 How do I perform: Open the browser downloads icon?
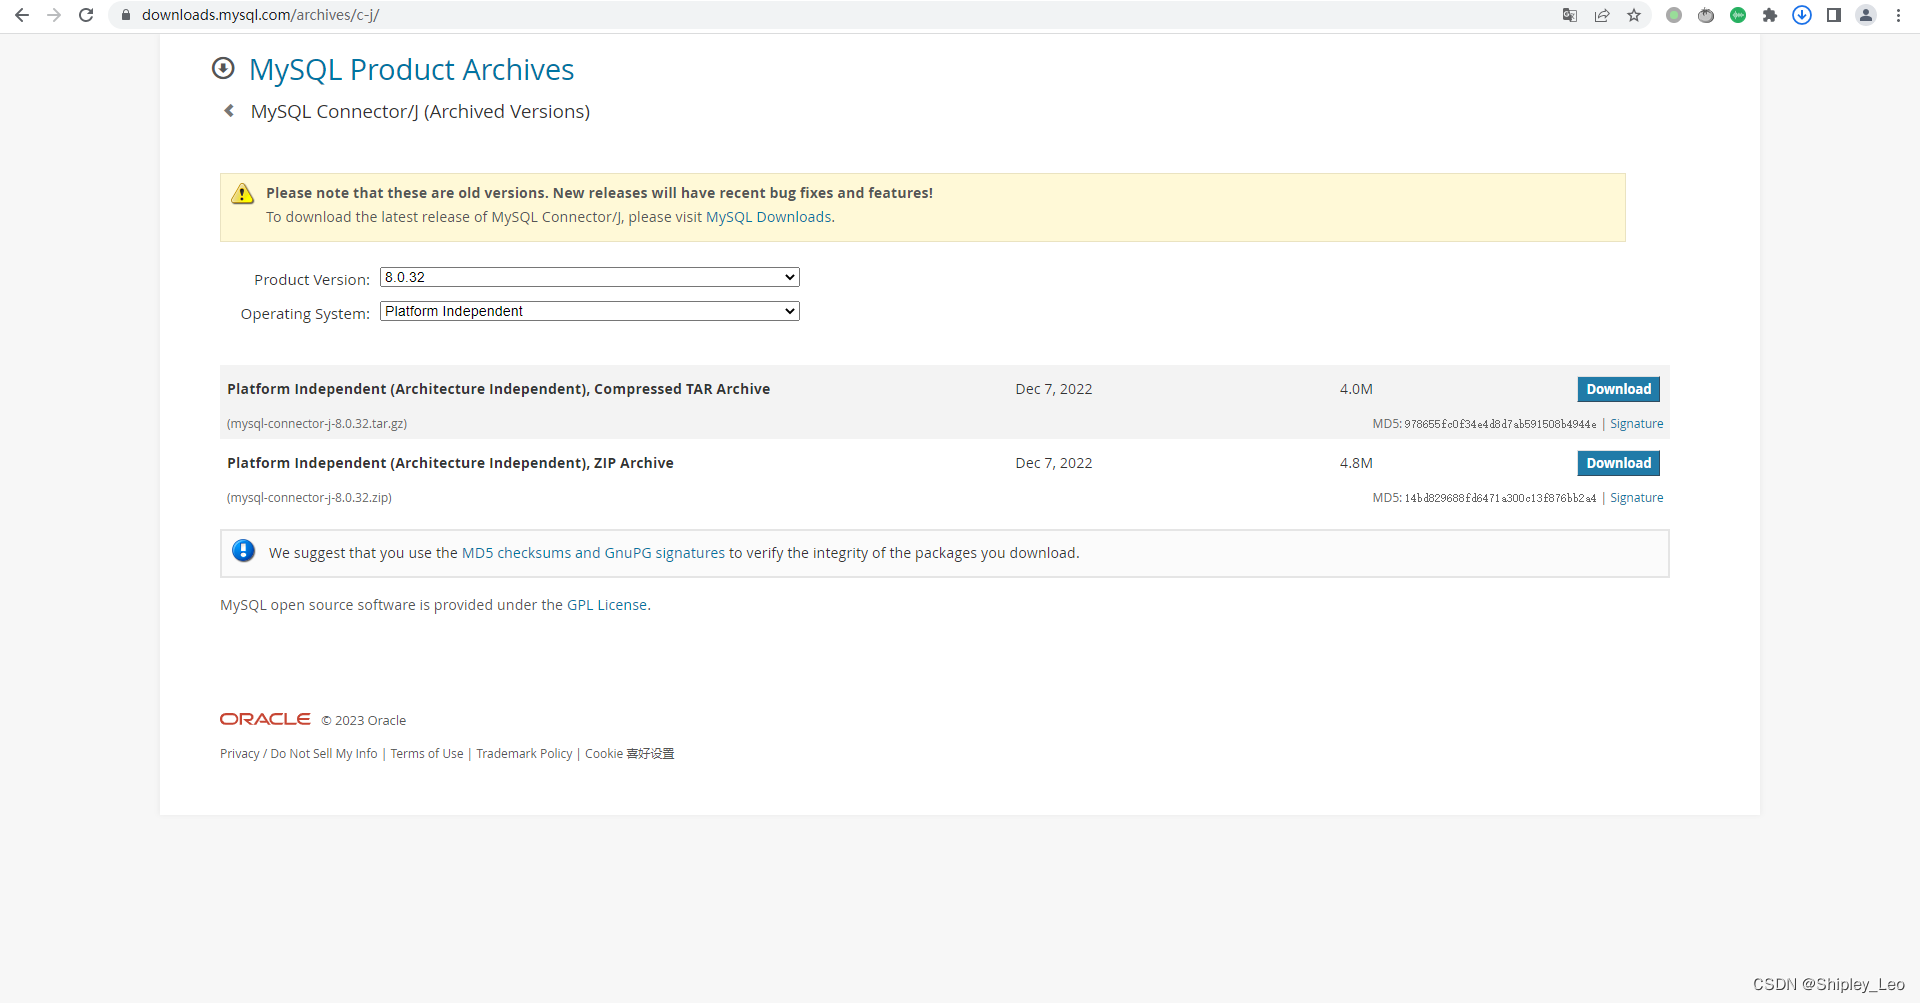click(x=1802, y=15)
